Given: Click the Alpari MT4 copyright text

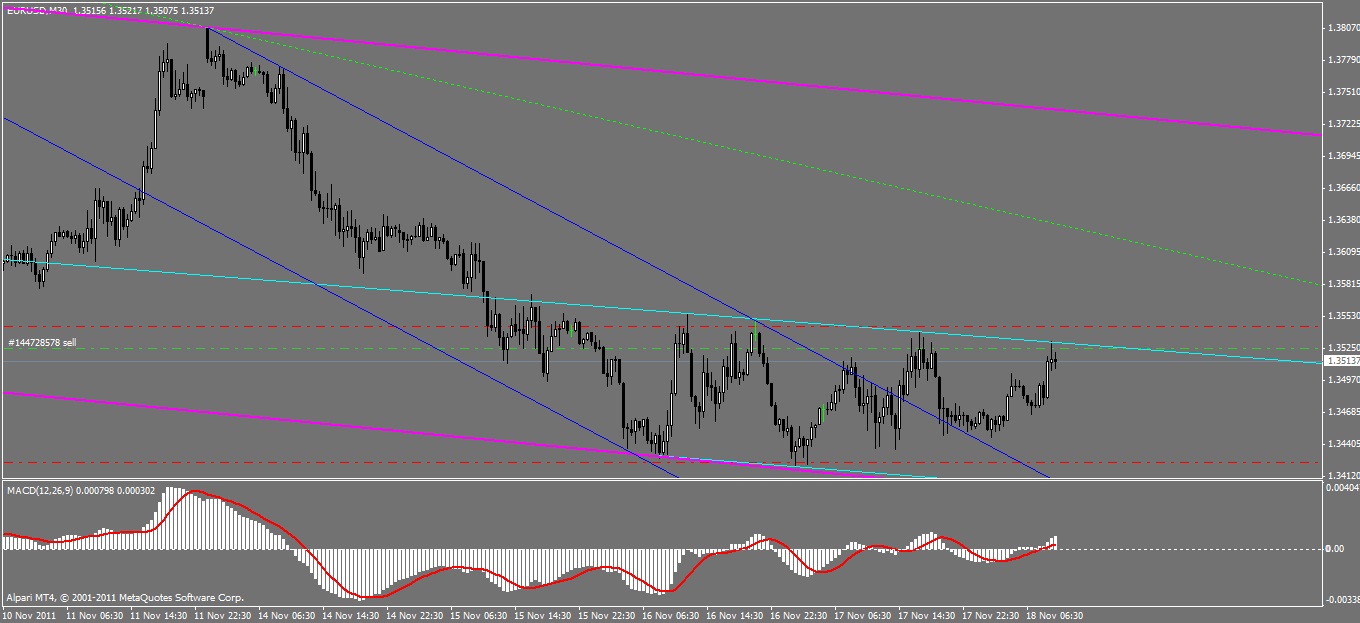Looking at the screenshot, I should [125, 598].
